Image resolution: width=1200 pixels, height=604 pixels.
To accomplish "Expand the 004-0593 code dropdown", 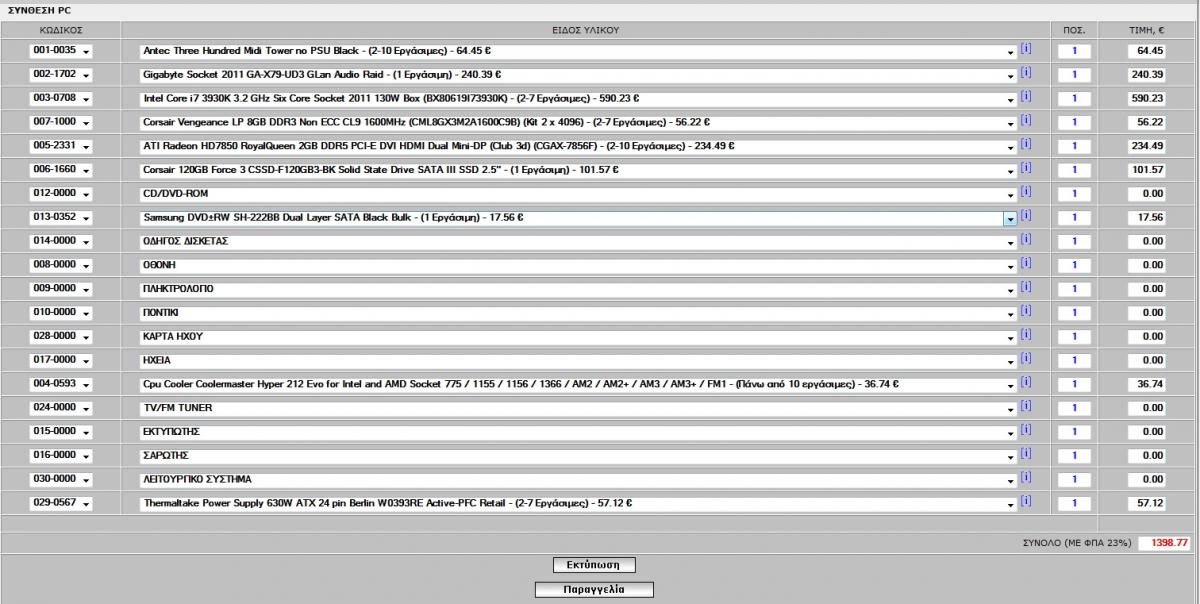I will 60,384.
